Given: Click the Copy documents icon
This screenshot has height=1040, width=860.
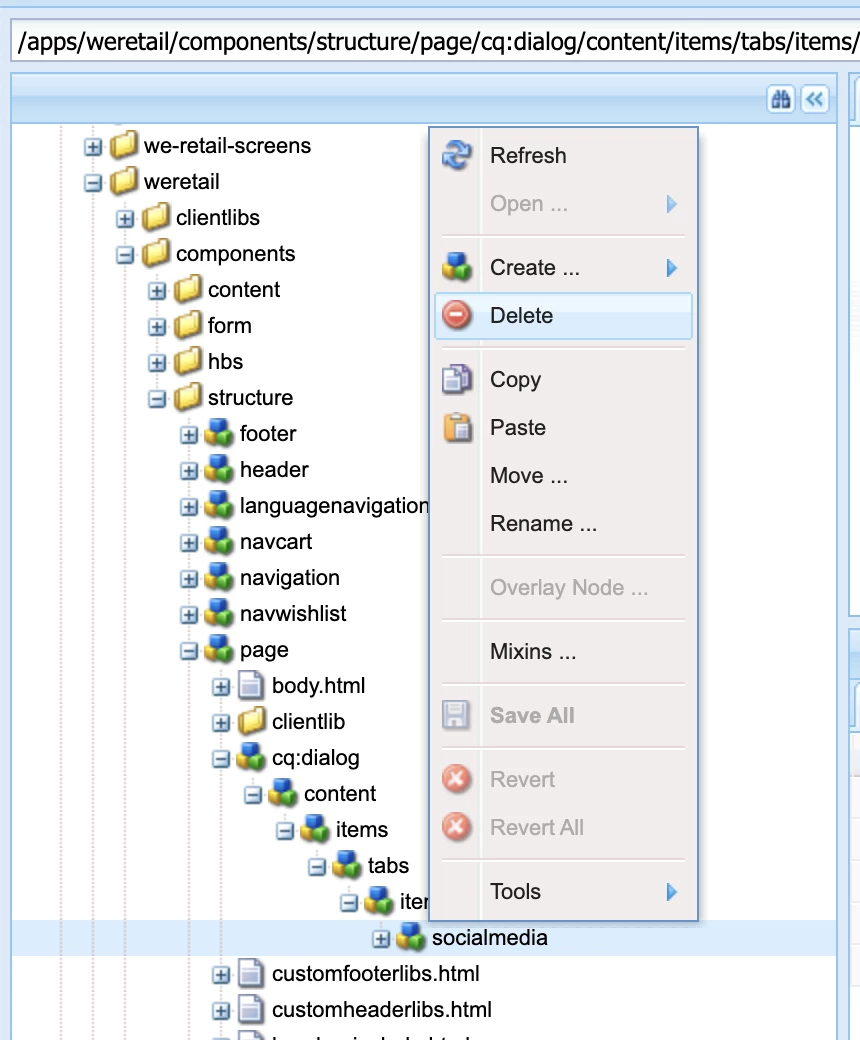Looking at the screenshot, I should click(457, 379).
